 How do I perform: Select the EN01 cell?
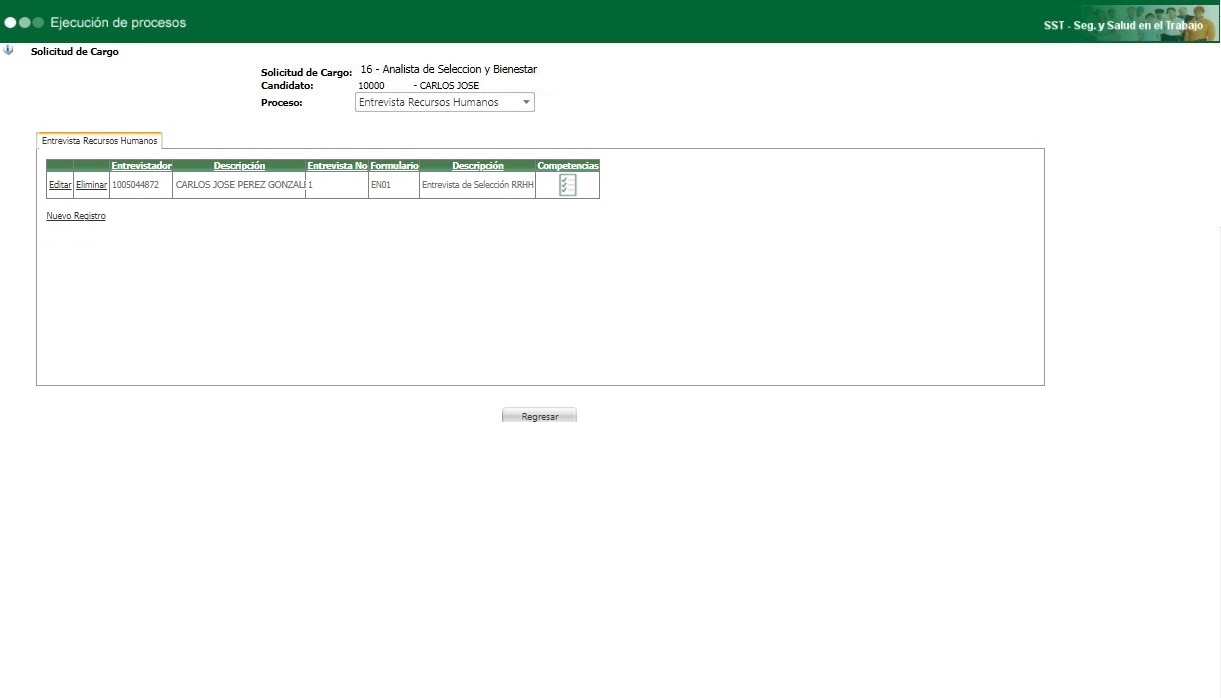(394, 185)
